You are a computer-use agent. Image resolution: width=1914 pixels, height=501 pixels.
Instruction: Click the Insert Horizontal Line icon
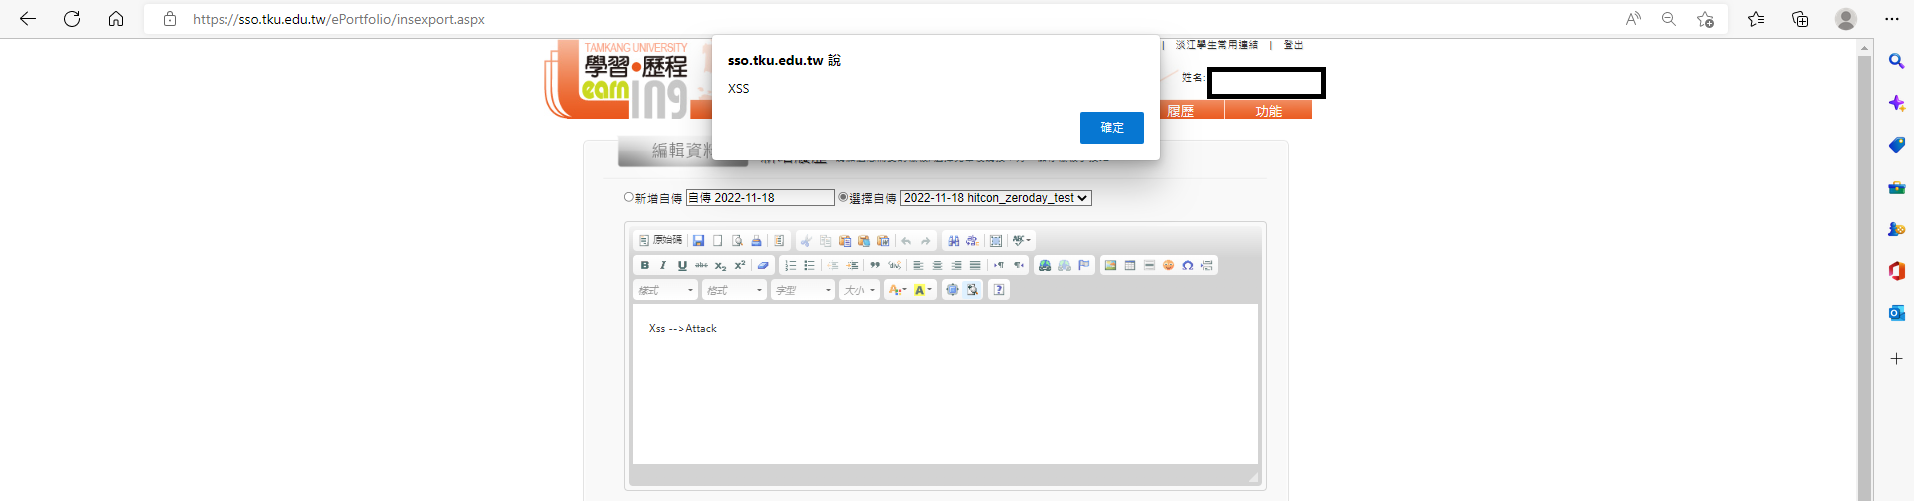click(1149, 265)
